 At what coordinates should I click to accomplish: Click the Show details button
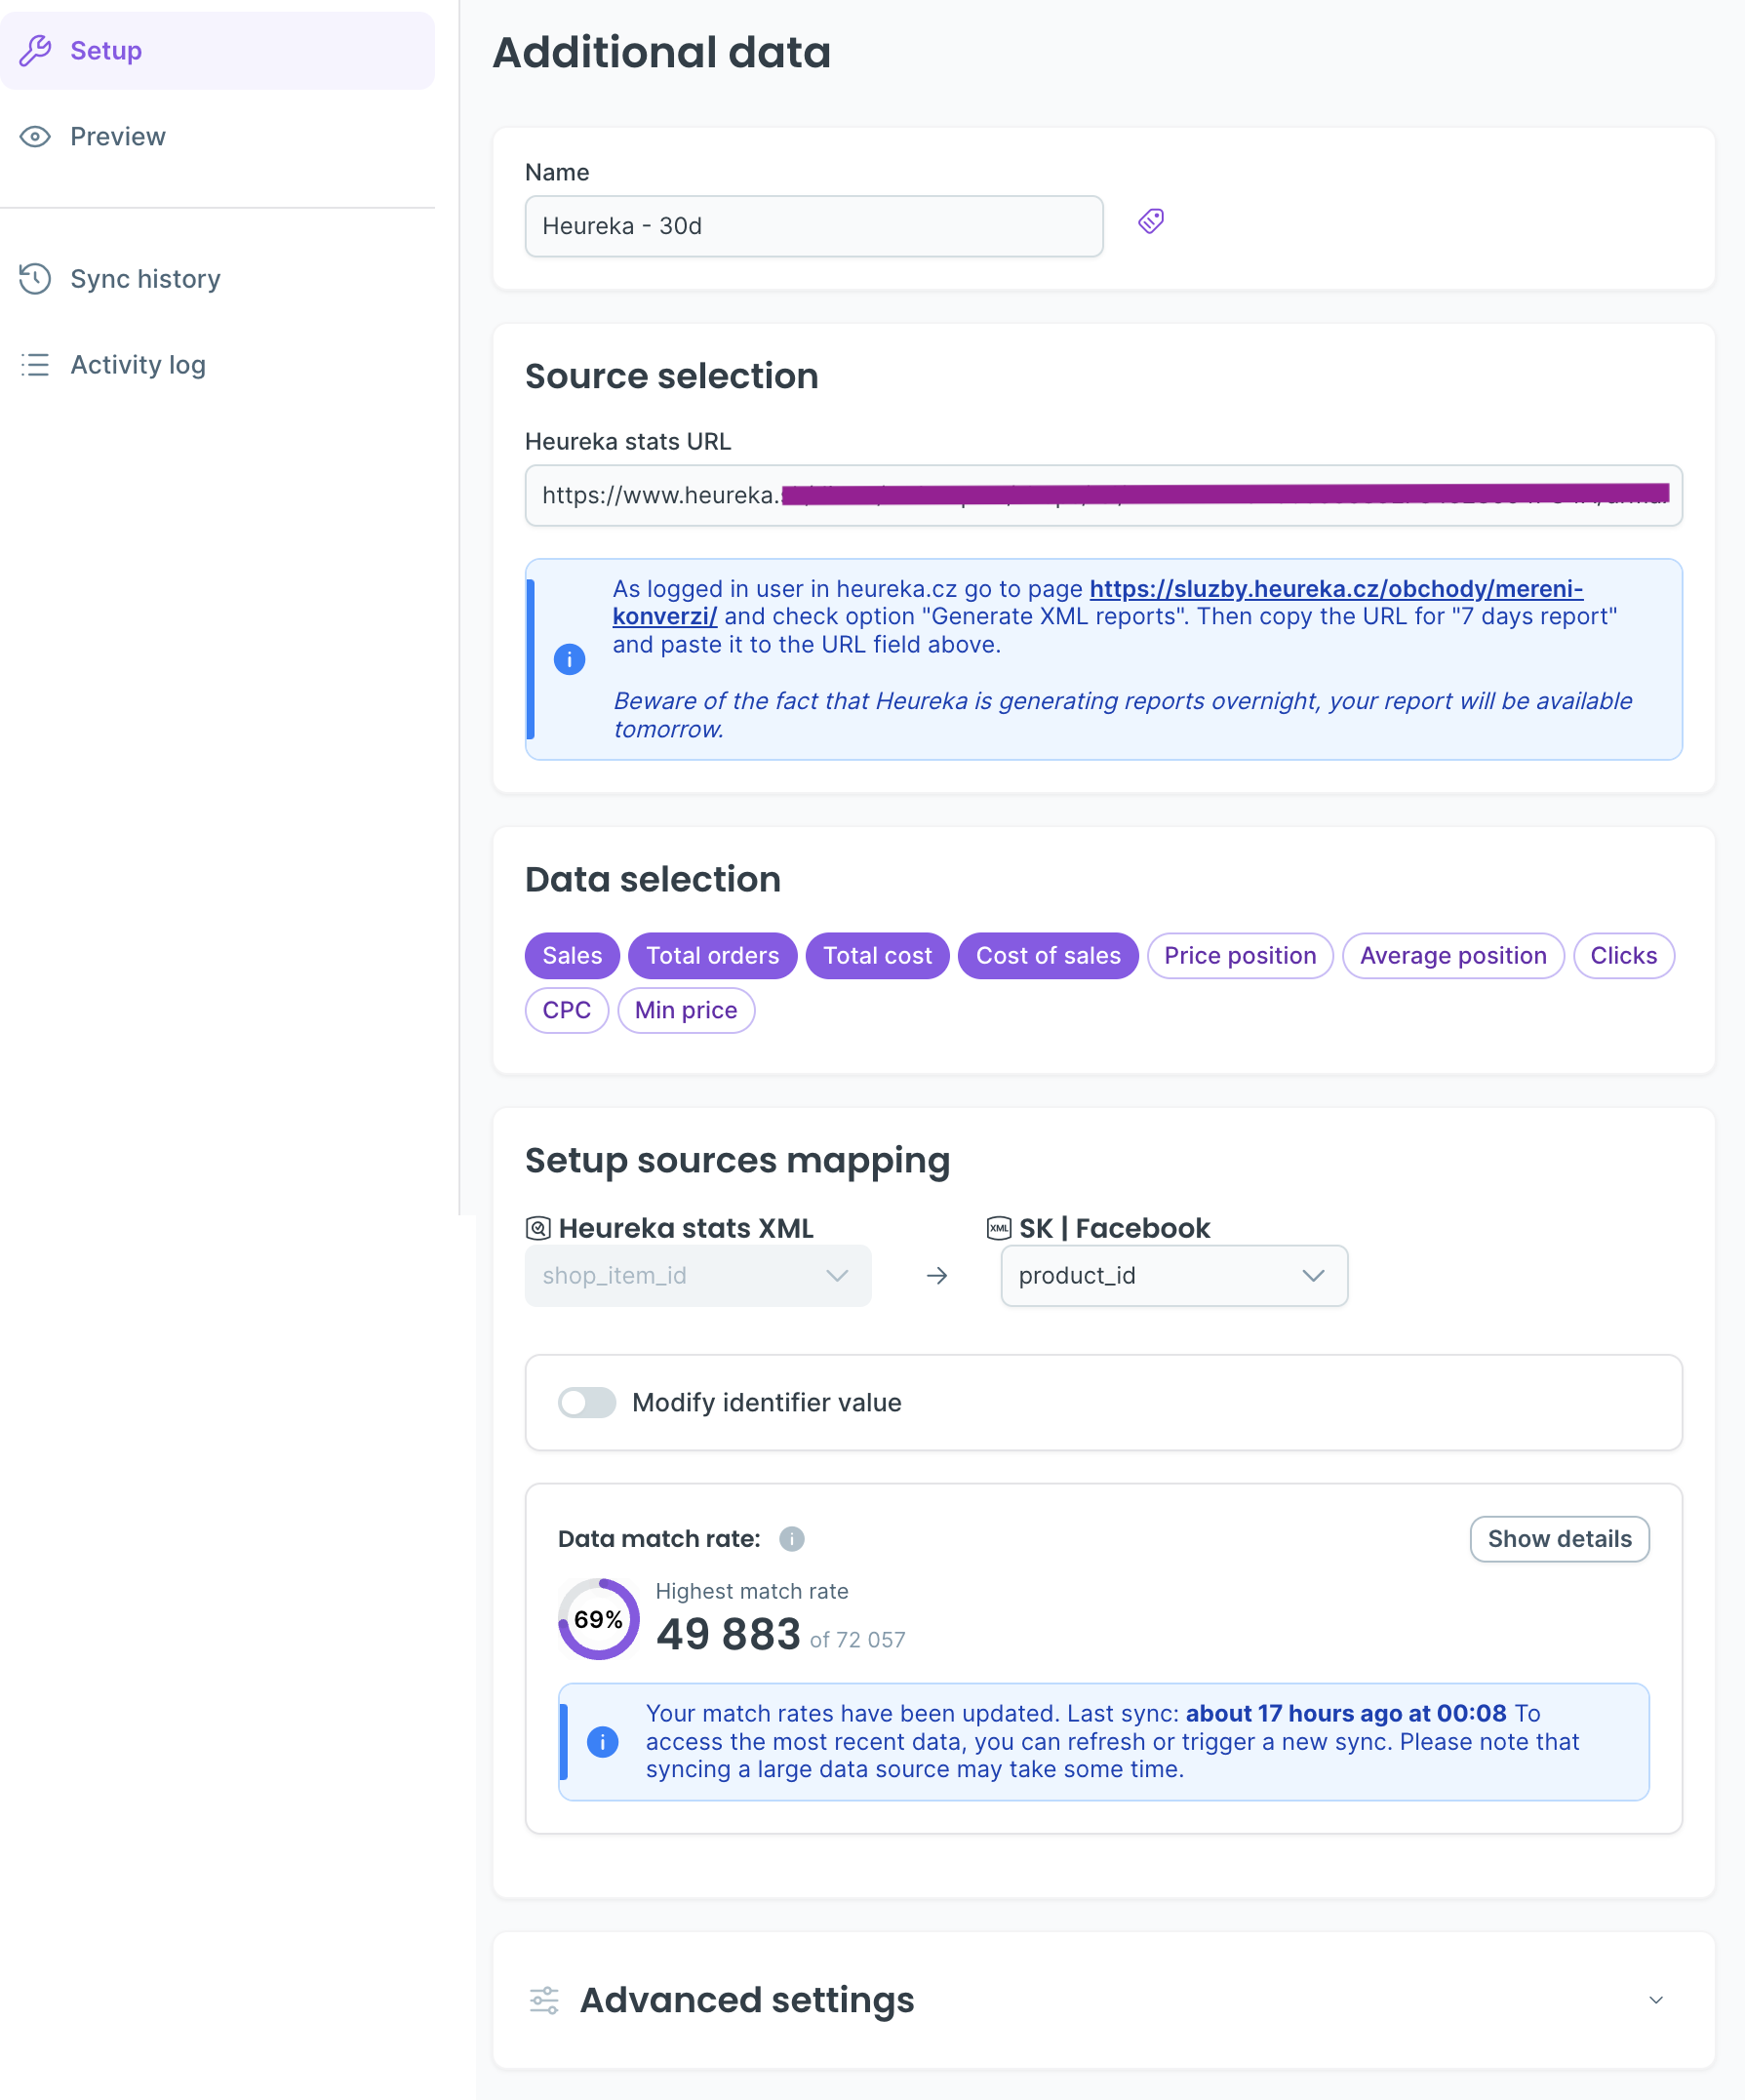1559,1539
